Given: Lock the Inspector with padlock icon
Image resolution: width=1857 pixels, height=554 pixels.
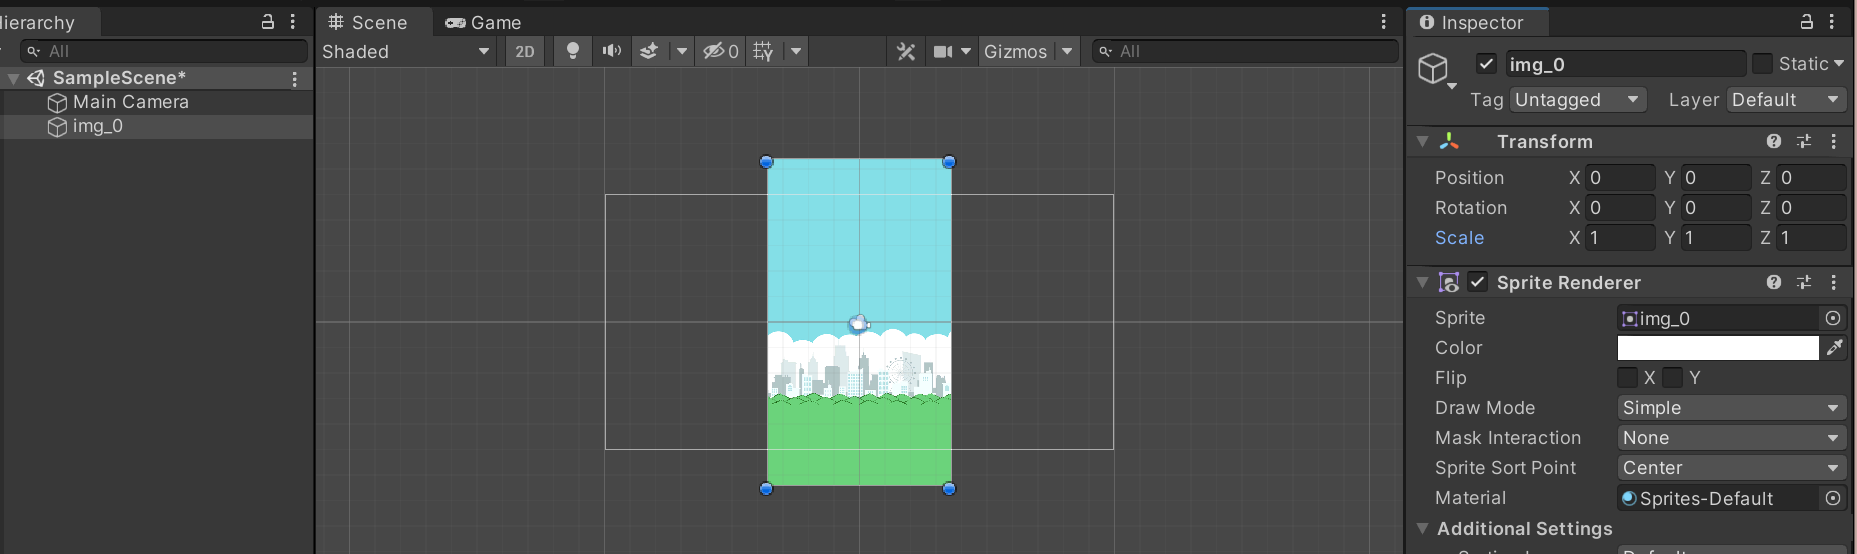Looking at the screenshot, I should [1807, 21].
